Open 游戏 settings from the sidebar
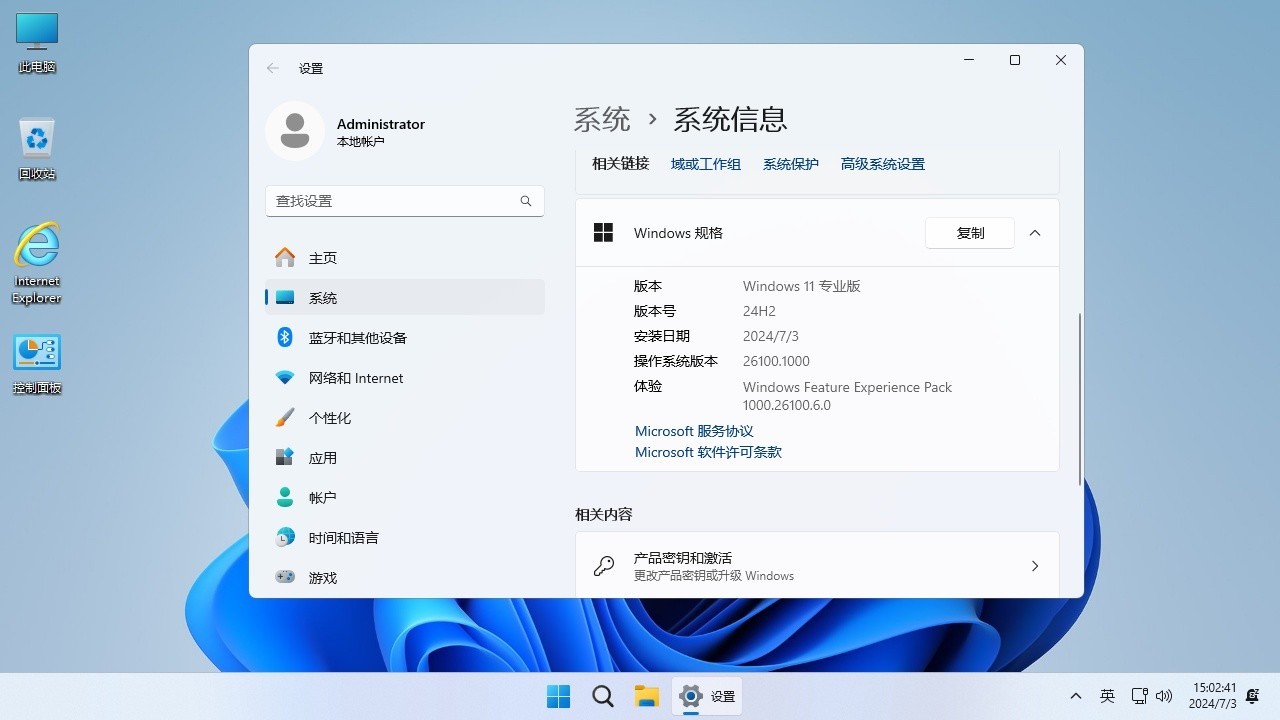1280x720 pixels. (x=323, y=577)
